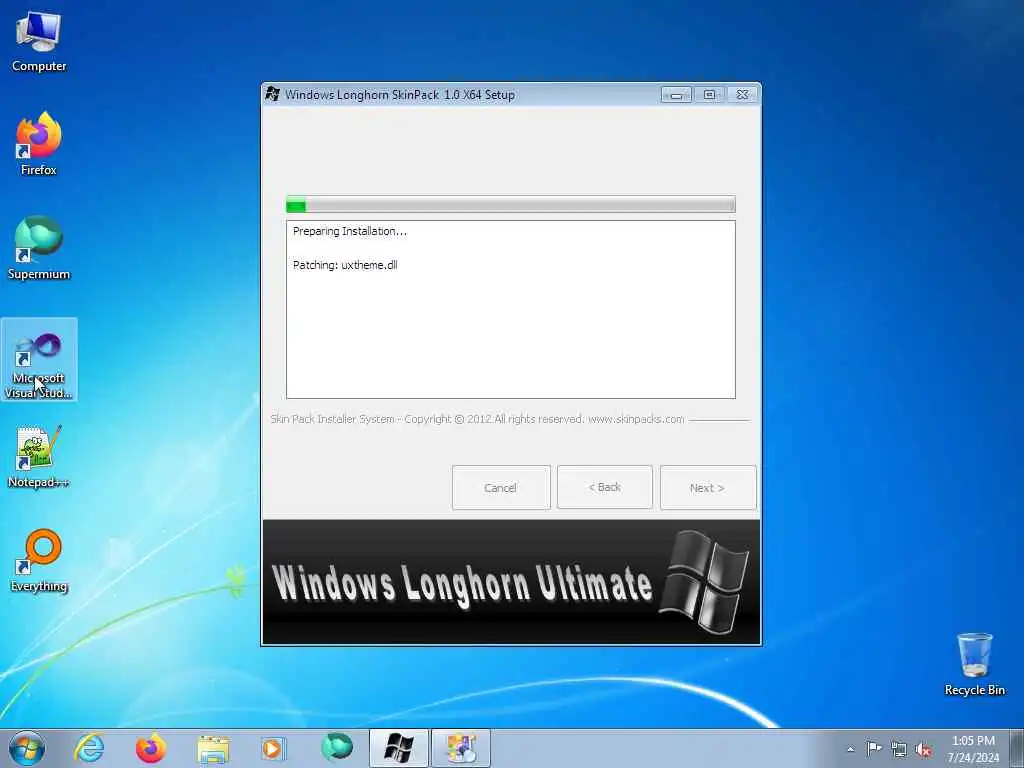Open the Action Center flag icon
Screen dimensions: 1024x768
(874, 749)
